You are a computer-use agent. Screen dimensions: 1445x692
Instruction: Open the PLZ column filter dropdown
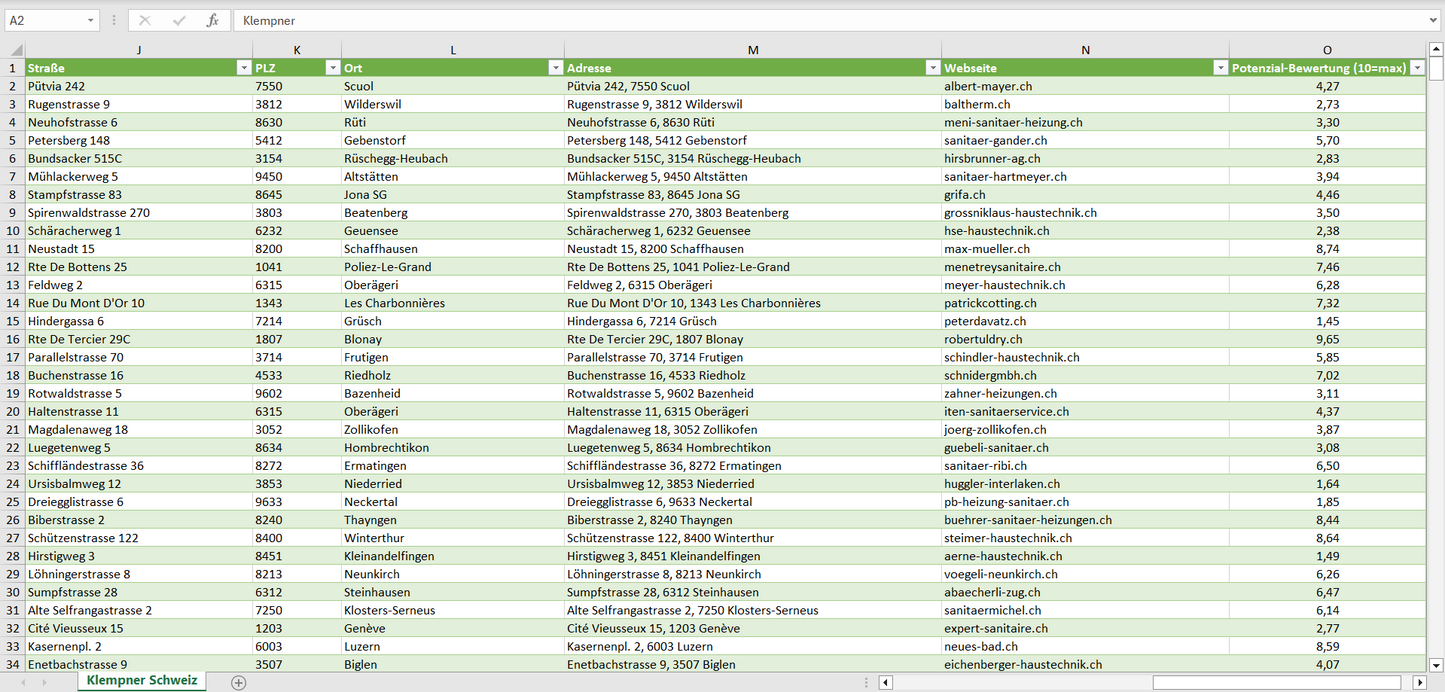tap(332, 68)
